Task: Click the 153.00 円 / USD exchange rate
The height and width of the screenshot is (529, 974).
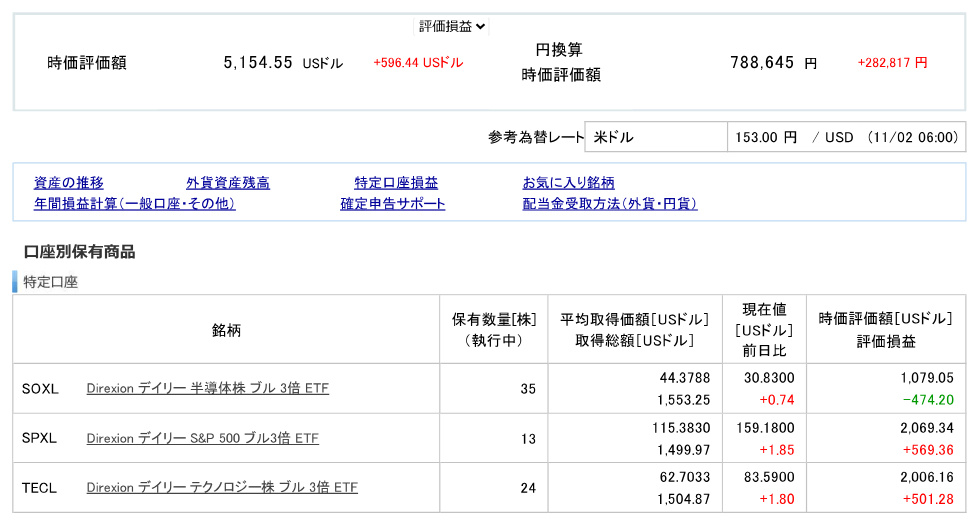Action: pyautogui.click(x=847, y=137)
